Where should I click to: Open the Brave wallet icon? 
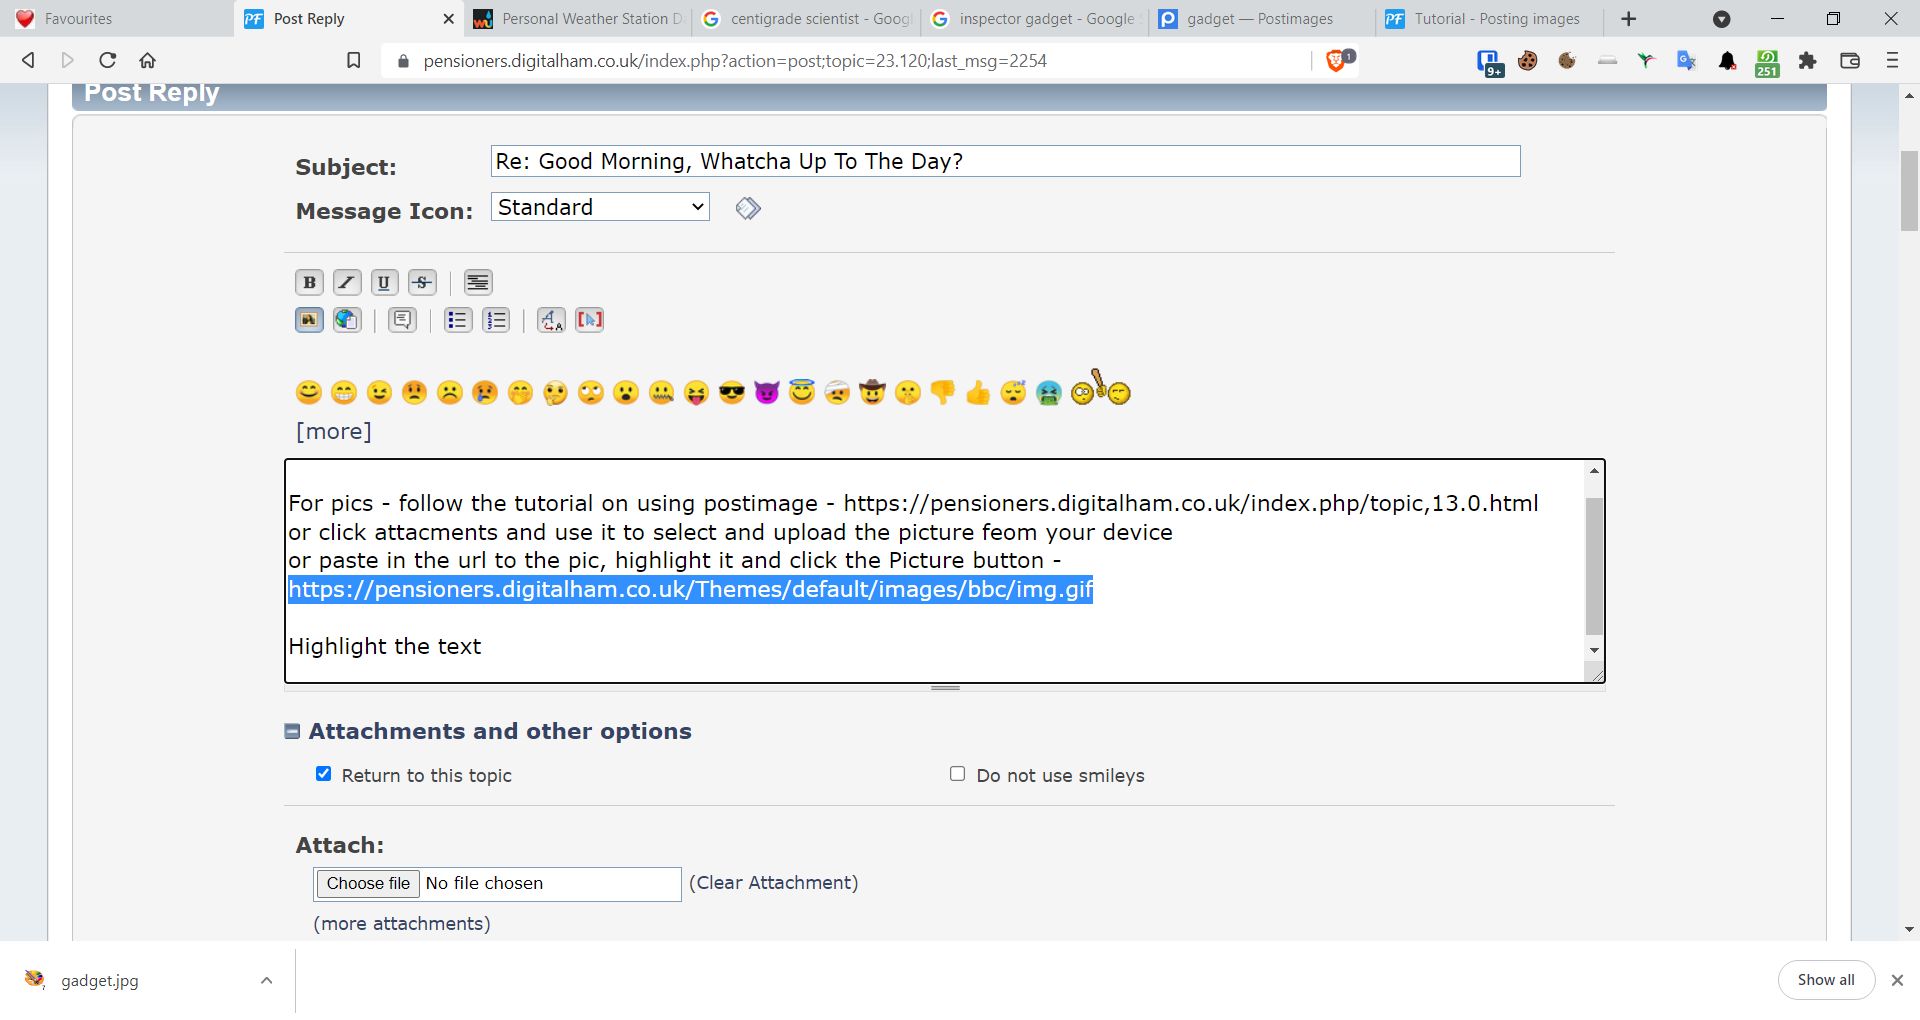(x=1850, y=61)
